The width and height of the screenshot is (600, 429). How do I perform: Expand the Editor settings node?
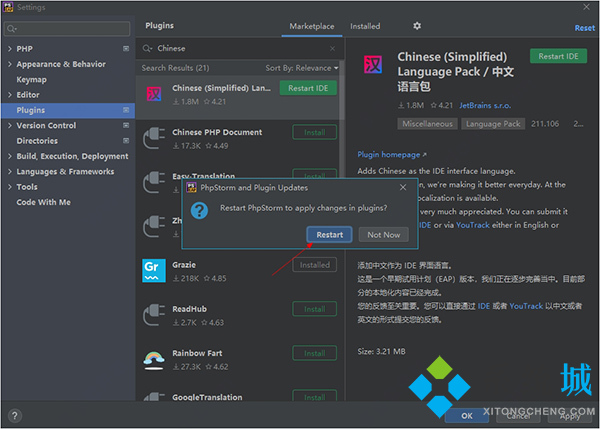[x=10, y=95]
